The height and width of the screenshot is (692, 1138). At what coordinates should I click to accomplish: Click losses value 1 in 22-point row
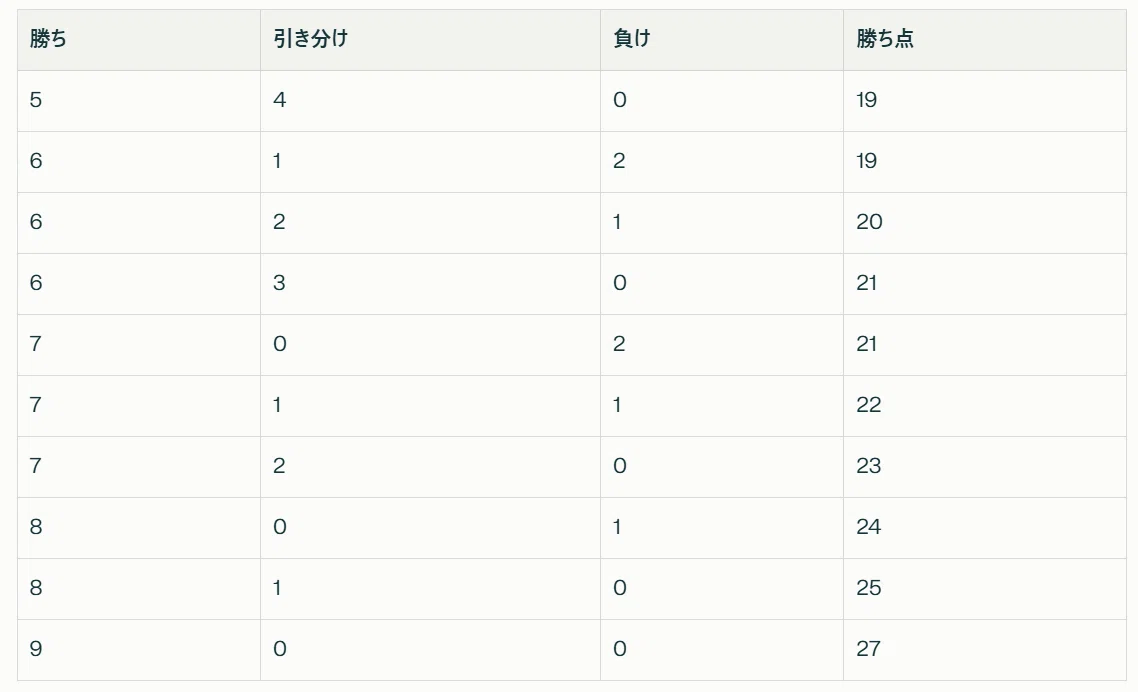(721, 406)
